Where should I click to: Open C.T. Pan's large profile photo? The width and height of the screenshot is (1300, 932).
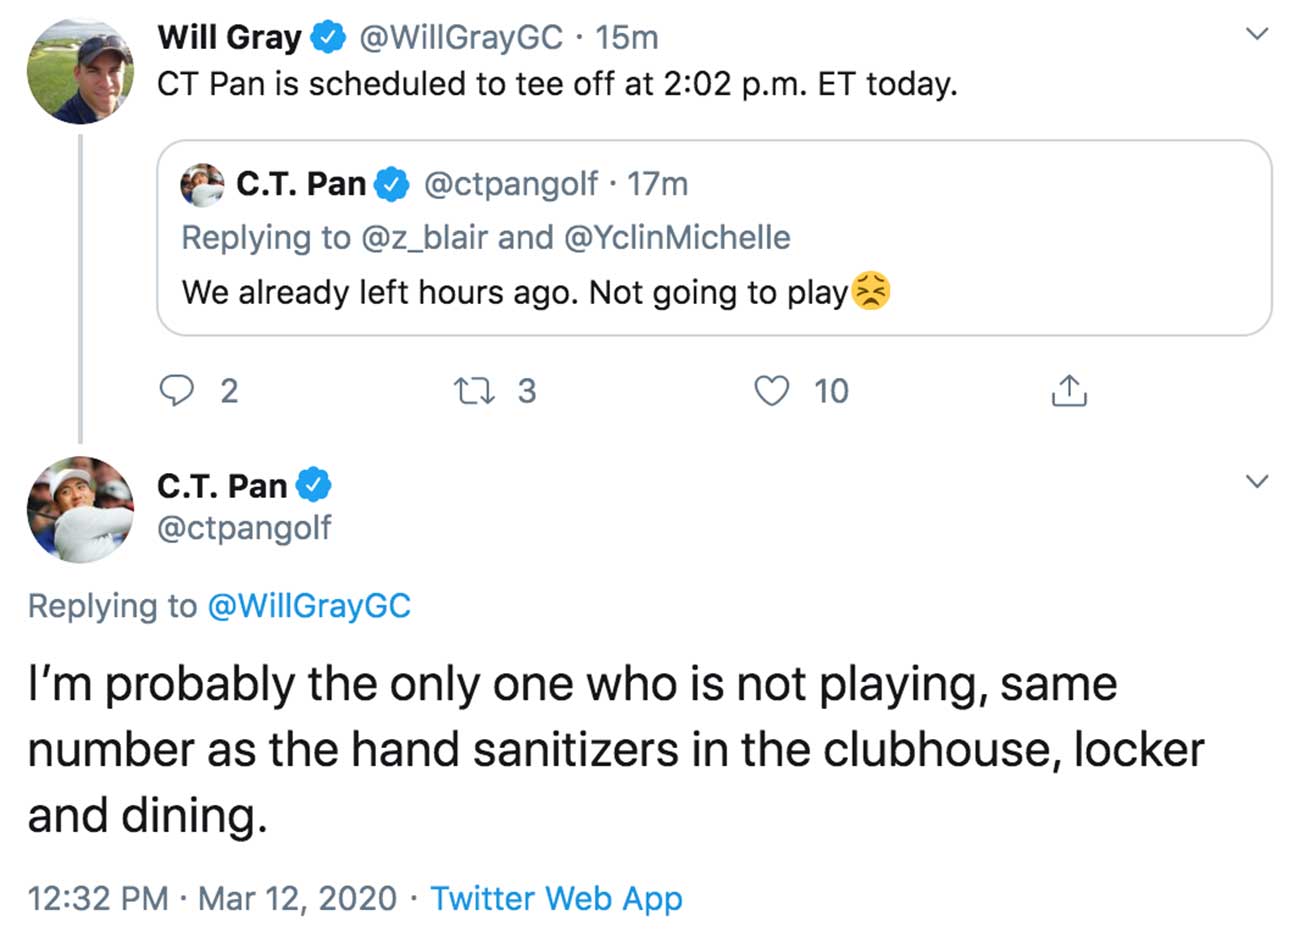[80, 509]
